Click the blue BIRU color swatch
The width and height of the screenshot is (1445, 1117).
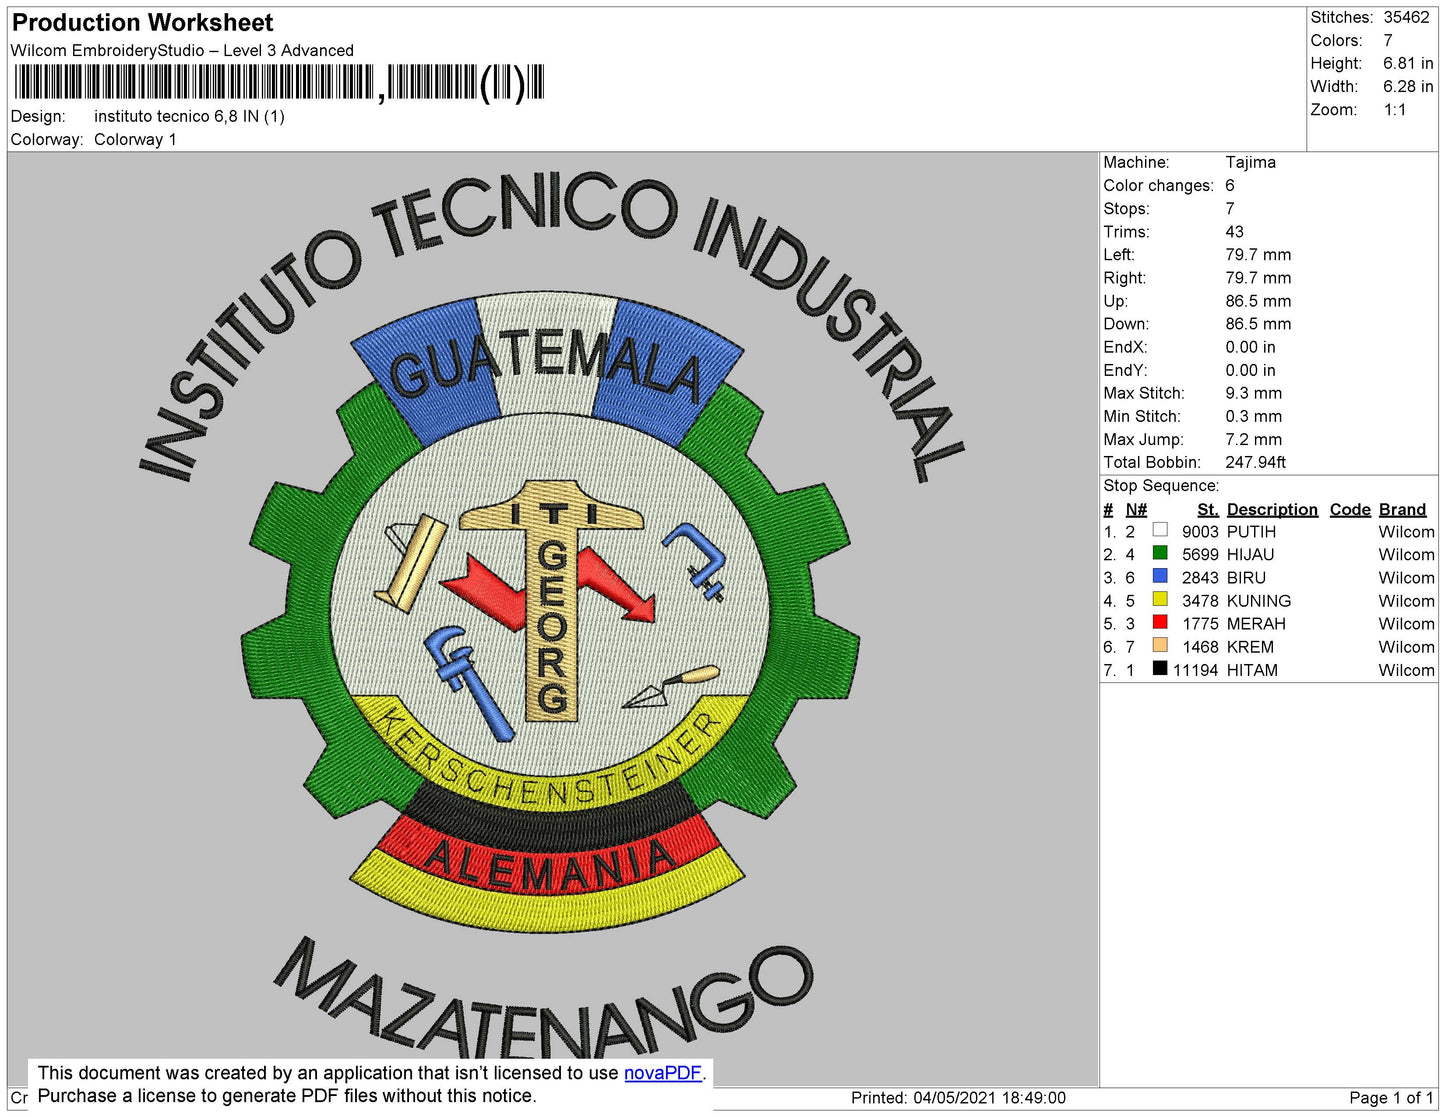tap(1160, 576)
